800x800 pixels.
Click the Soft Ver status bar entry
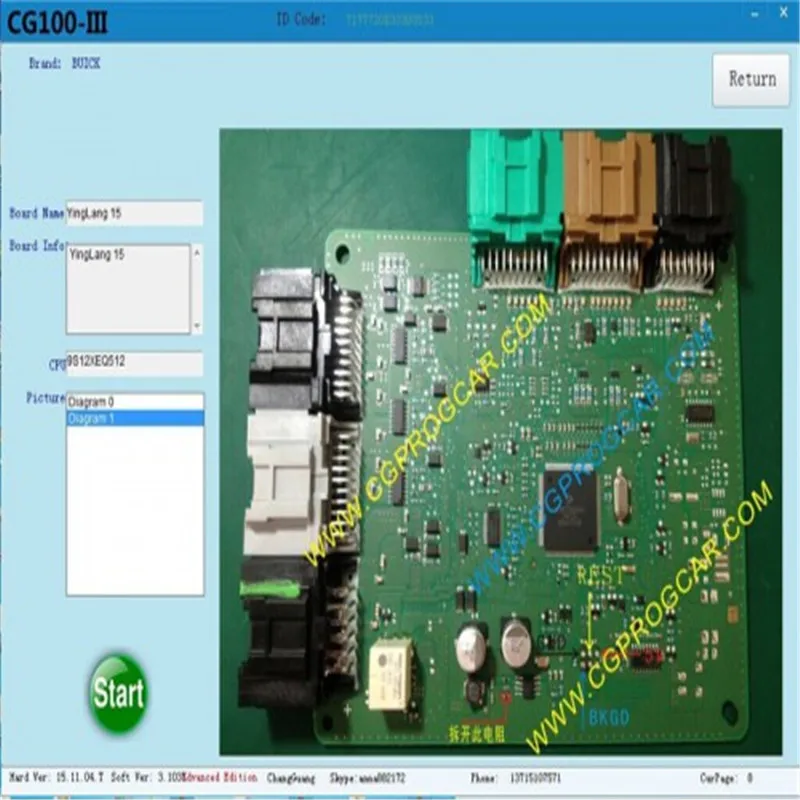(x=146, y=778)
